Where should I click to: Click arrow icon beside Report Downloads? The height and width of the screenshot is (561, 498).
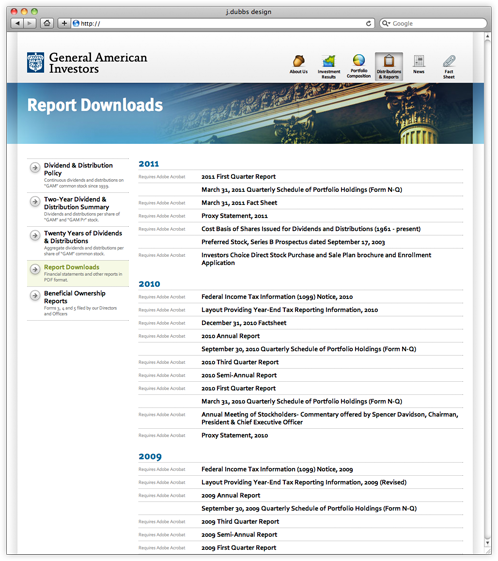pos(35,269)
